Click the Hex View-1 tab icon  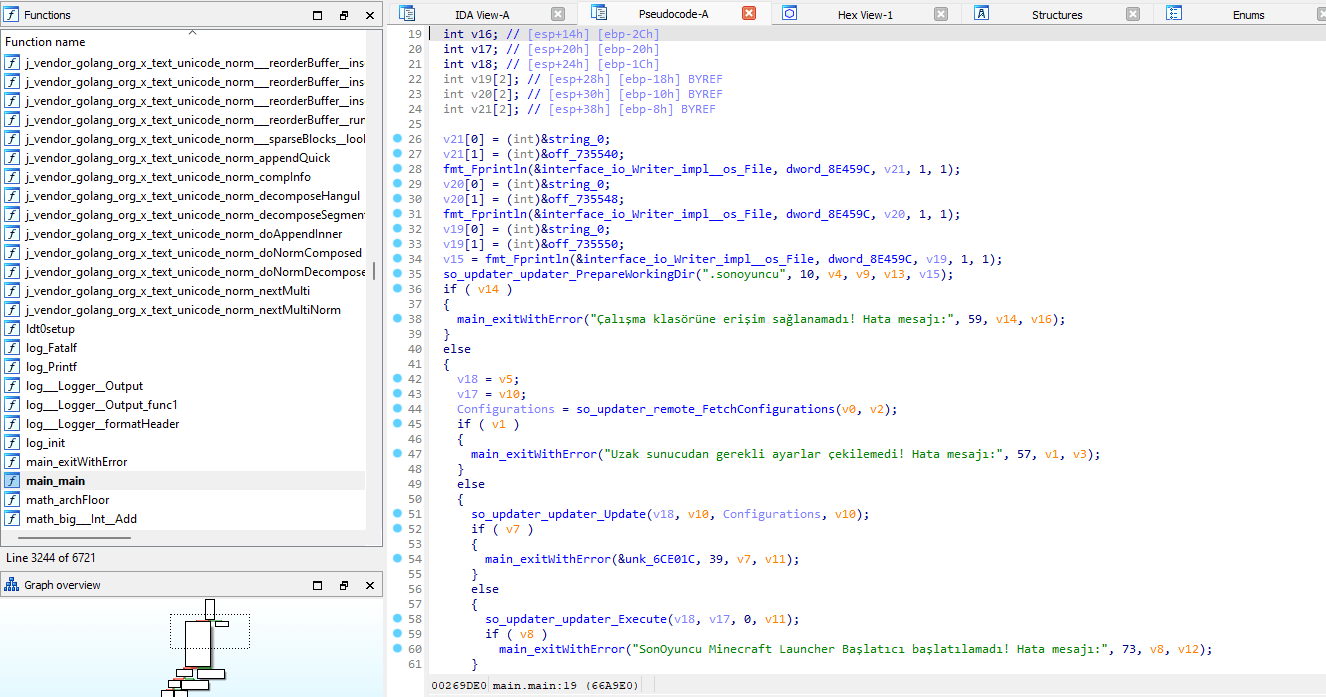[790, 14]
